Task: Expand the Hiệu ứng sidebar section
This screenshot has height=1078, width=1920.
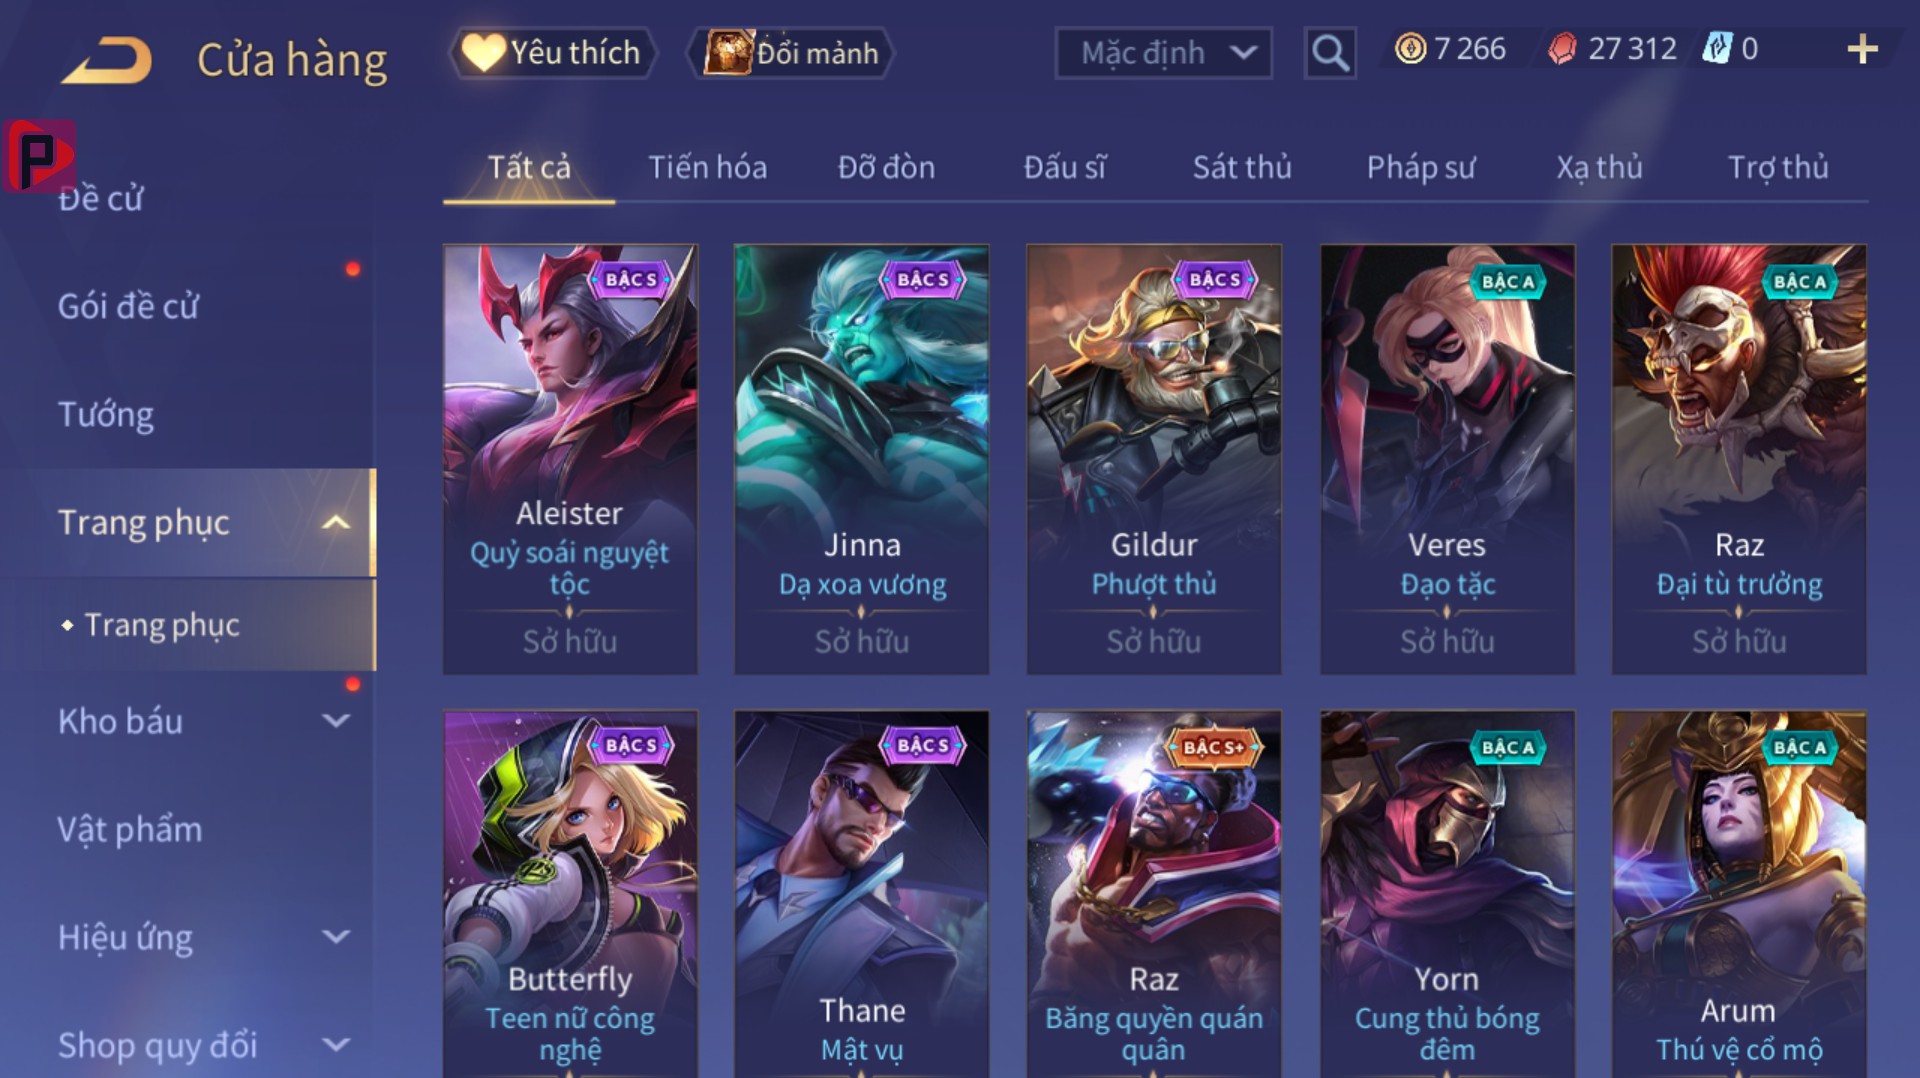Action: 337,937
